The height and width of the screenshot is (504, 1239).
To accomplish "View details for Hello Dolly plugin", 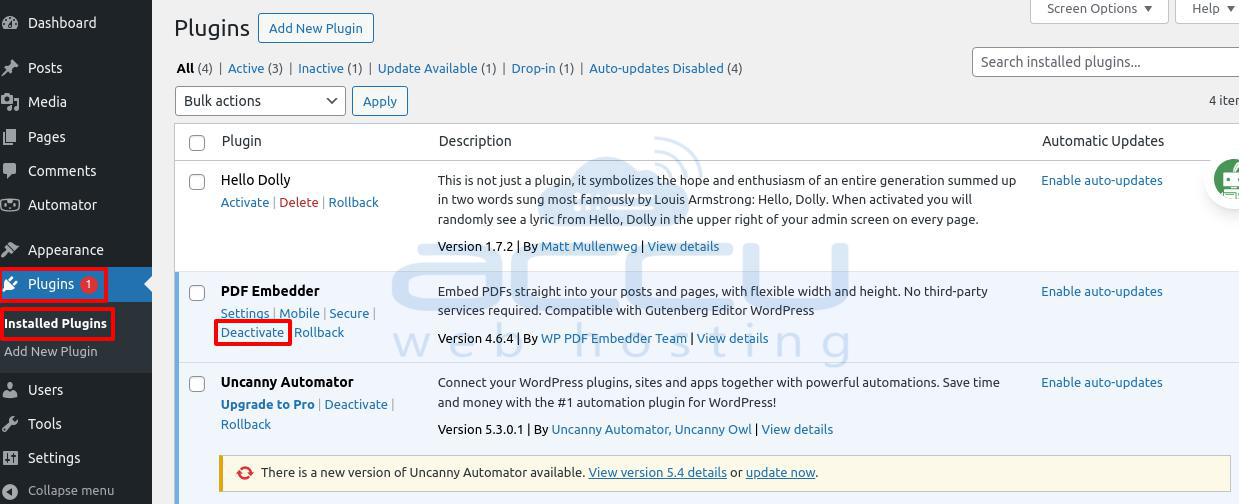I will click(684, 247).
